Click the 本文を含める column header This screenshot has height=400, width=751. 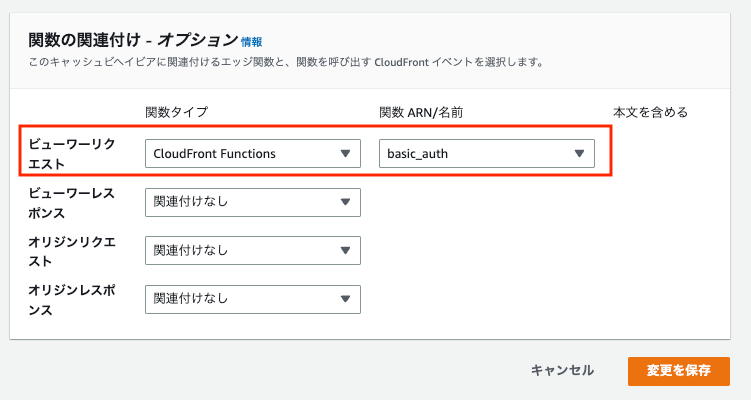click(x=650, y=112)
